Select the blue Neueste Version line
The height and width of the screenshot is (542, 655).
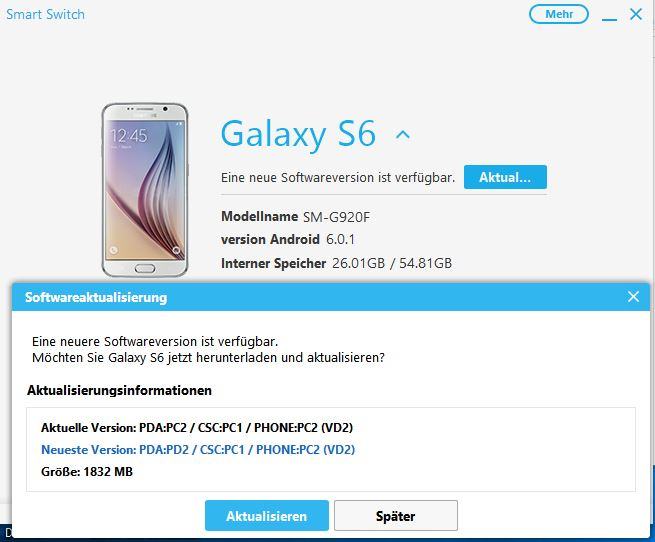click(x=198, y=450)
